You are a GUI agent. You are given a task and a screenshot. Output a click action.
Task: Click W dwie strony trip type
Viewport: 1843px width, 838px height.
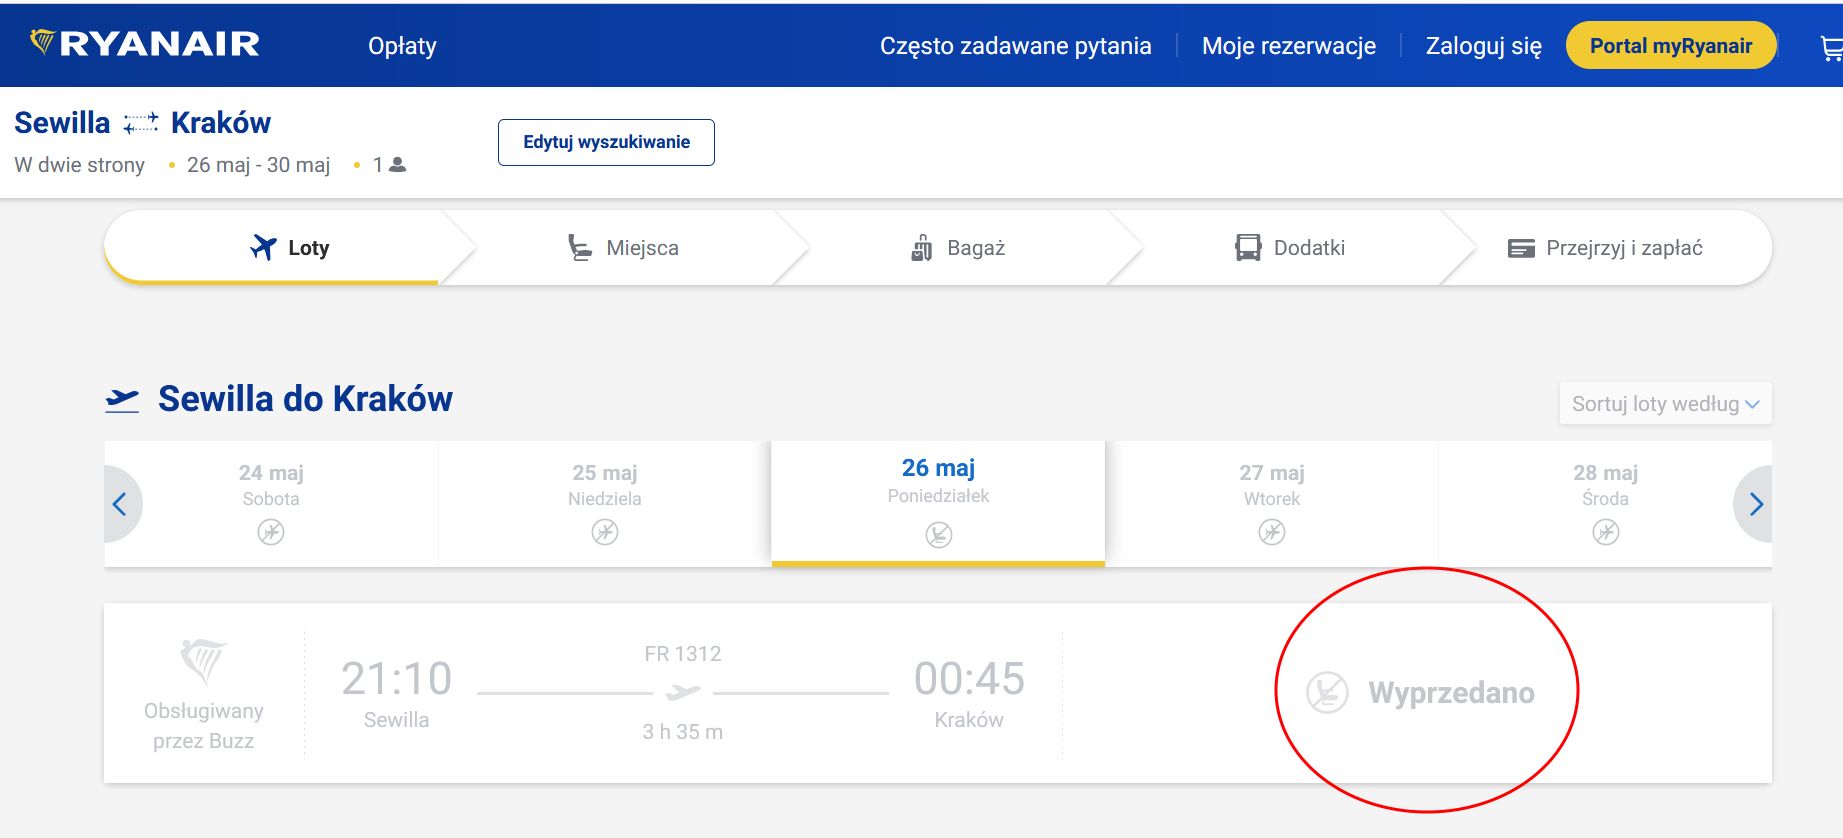tap(80, 165)
